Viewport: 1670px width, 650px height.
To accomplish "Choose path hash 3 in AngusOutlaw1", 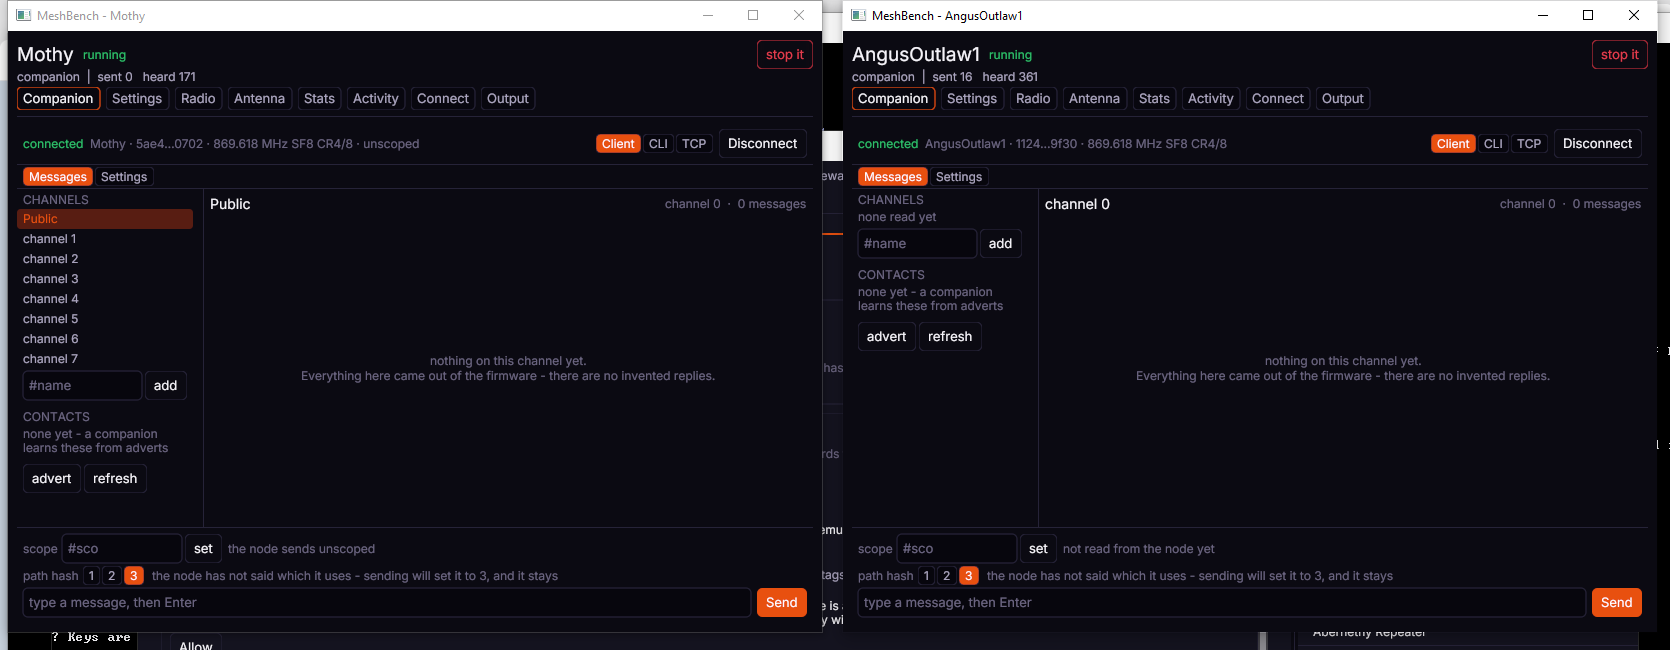I will pyautogui.click(x=969, y=576).
